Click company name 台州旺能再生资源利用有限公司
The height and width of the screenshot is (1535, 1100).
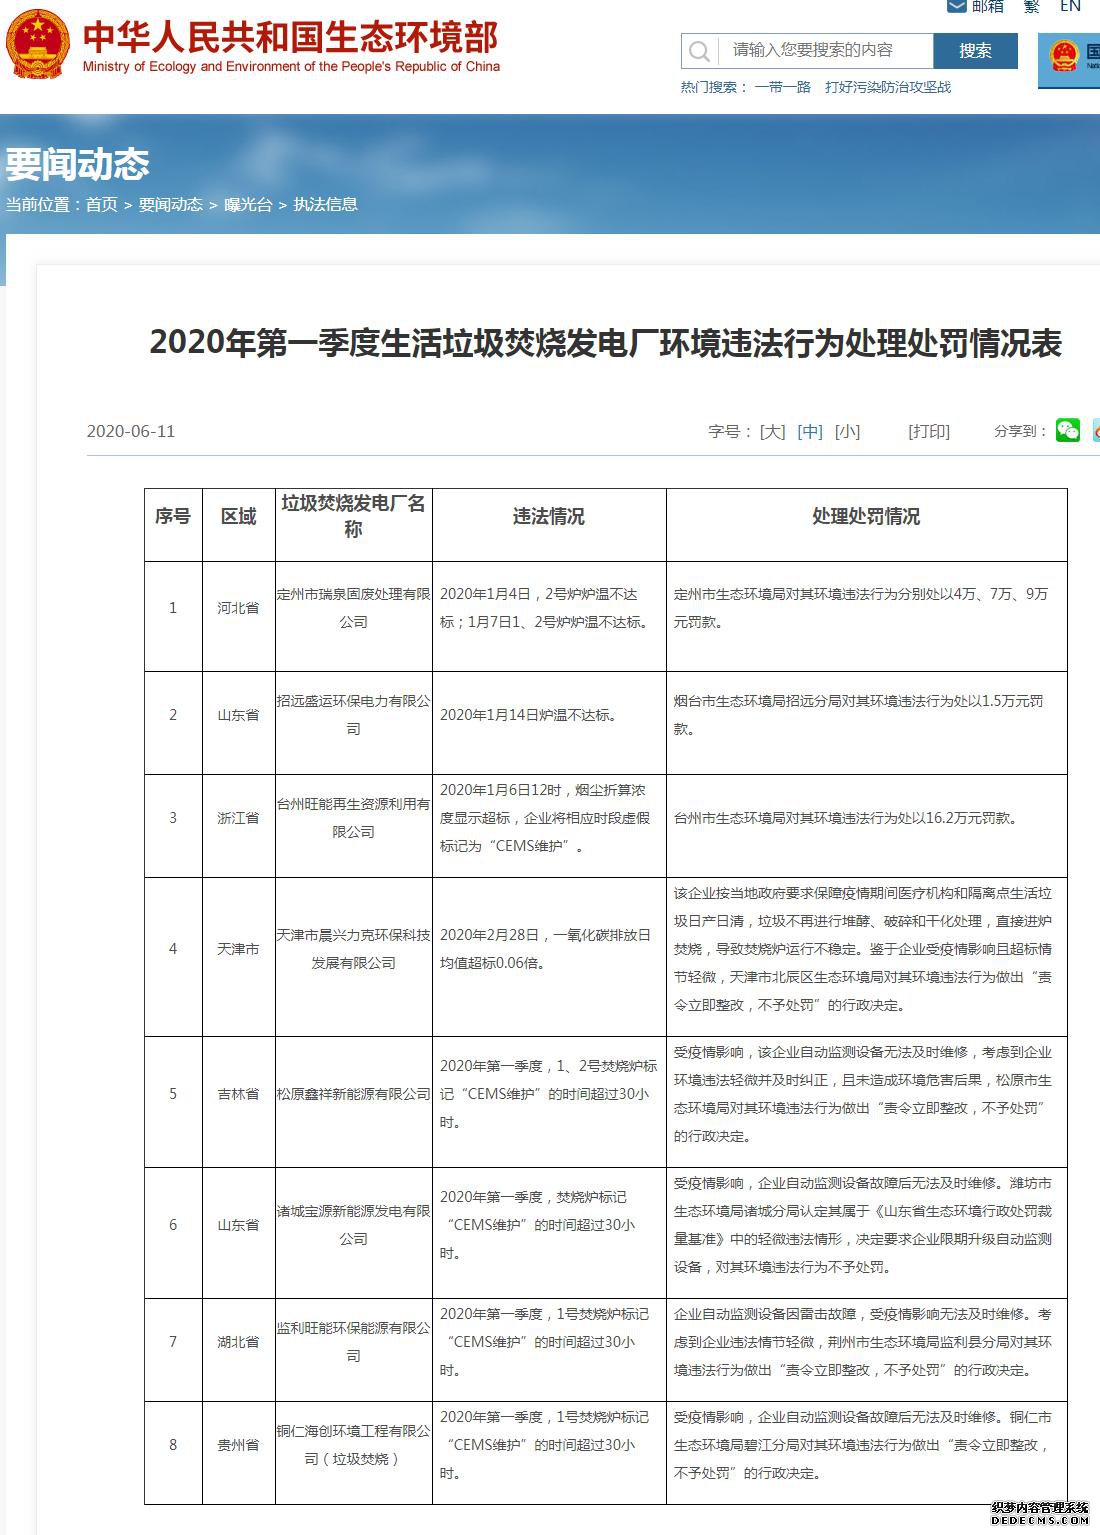[353, 818]
